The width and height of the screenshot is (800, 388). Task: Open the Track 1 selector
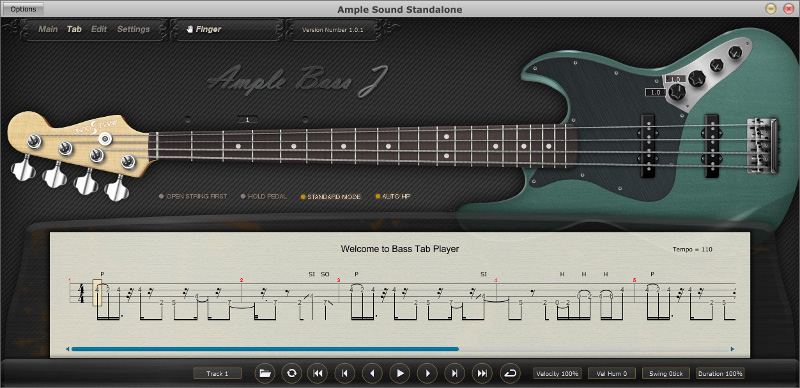(217, 373)
